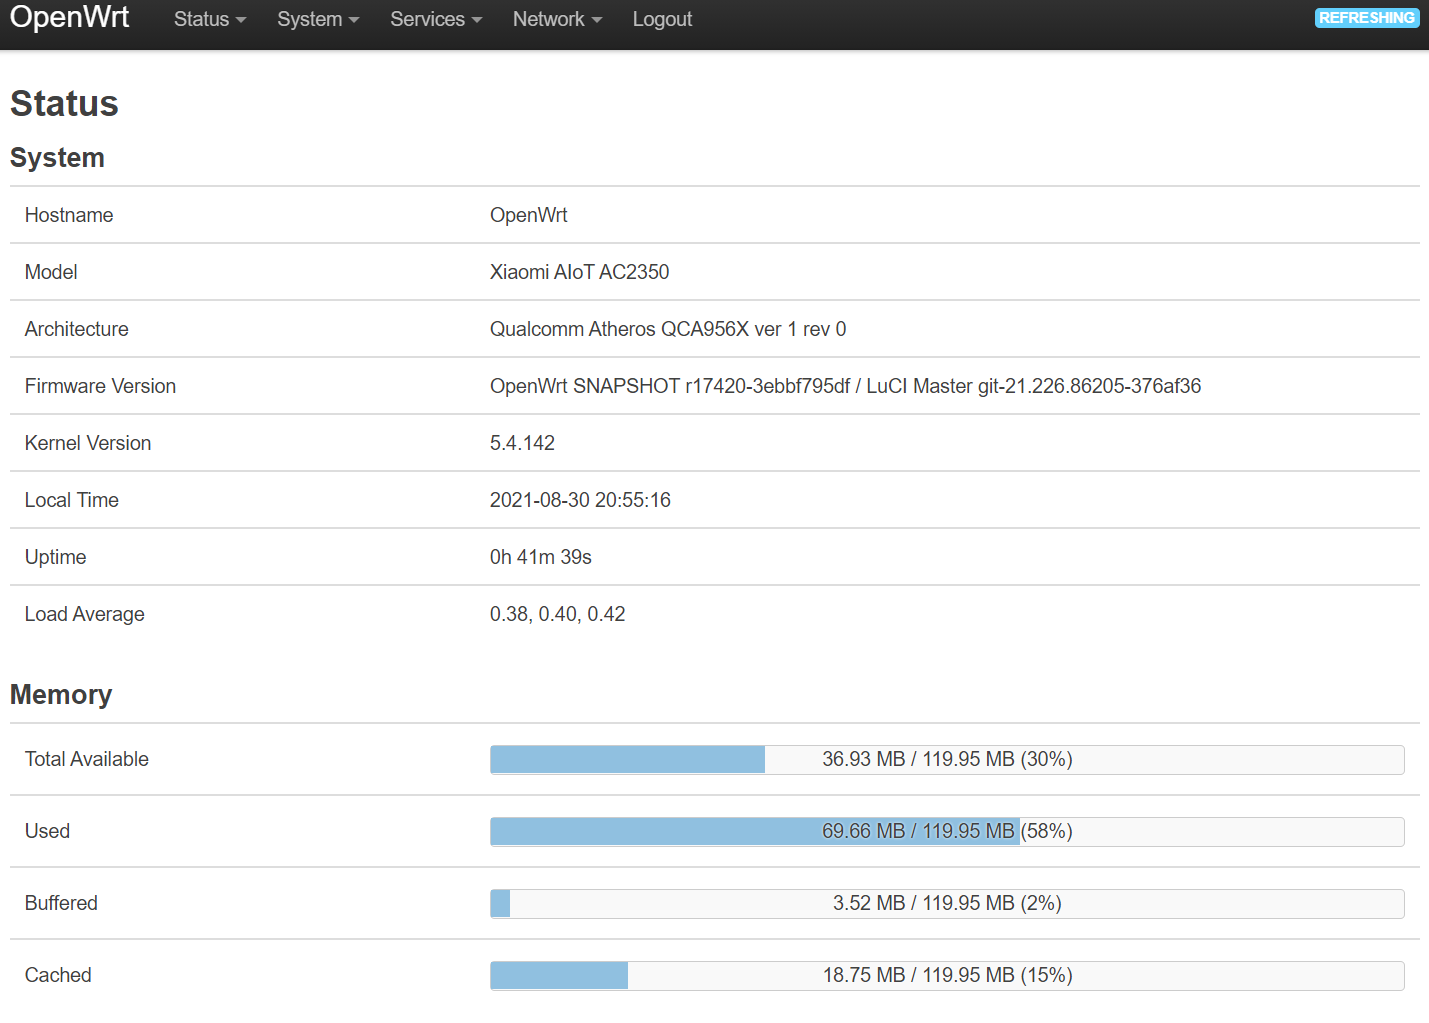Select the kernel version 5.4.142
This screenshot has width=1429, height=1023.
pyautogui.click(x=522, y=443)
